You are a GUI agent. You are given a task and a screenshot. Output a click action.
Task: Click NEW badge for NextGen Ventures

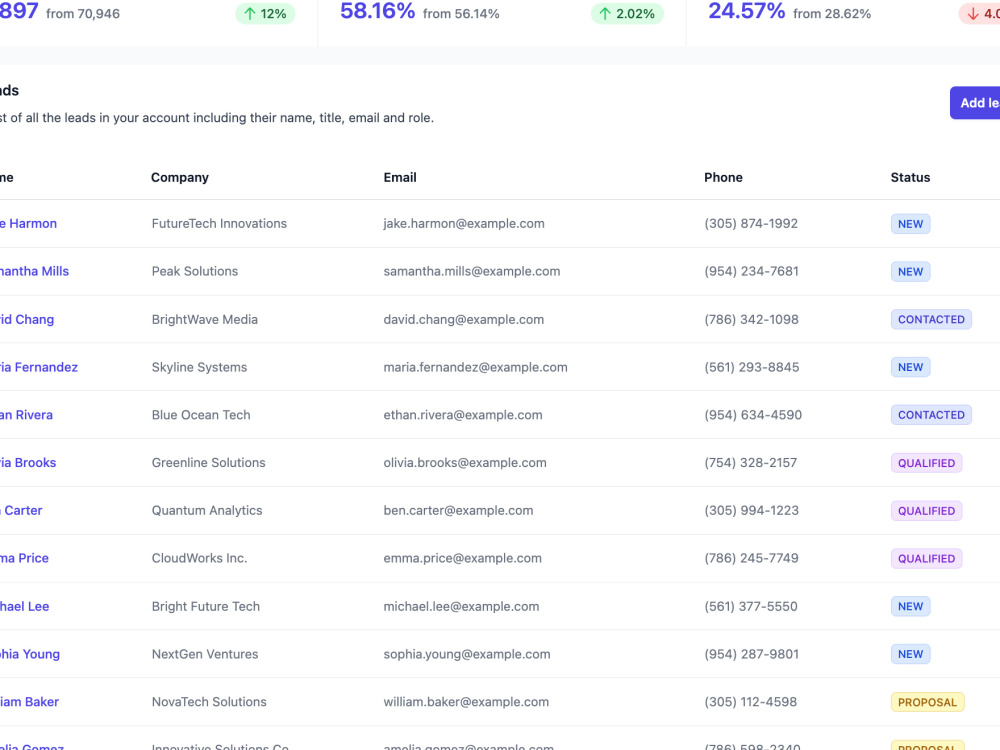910,654
